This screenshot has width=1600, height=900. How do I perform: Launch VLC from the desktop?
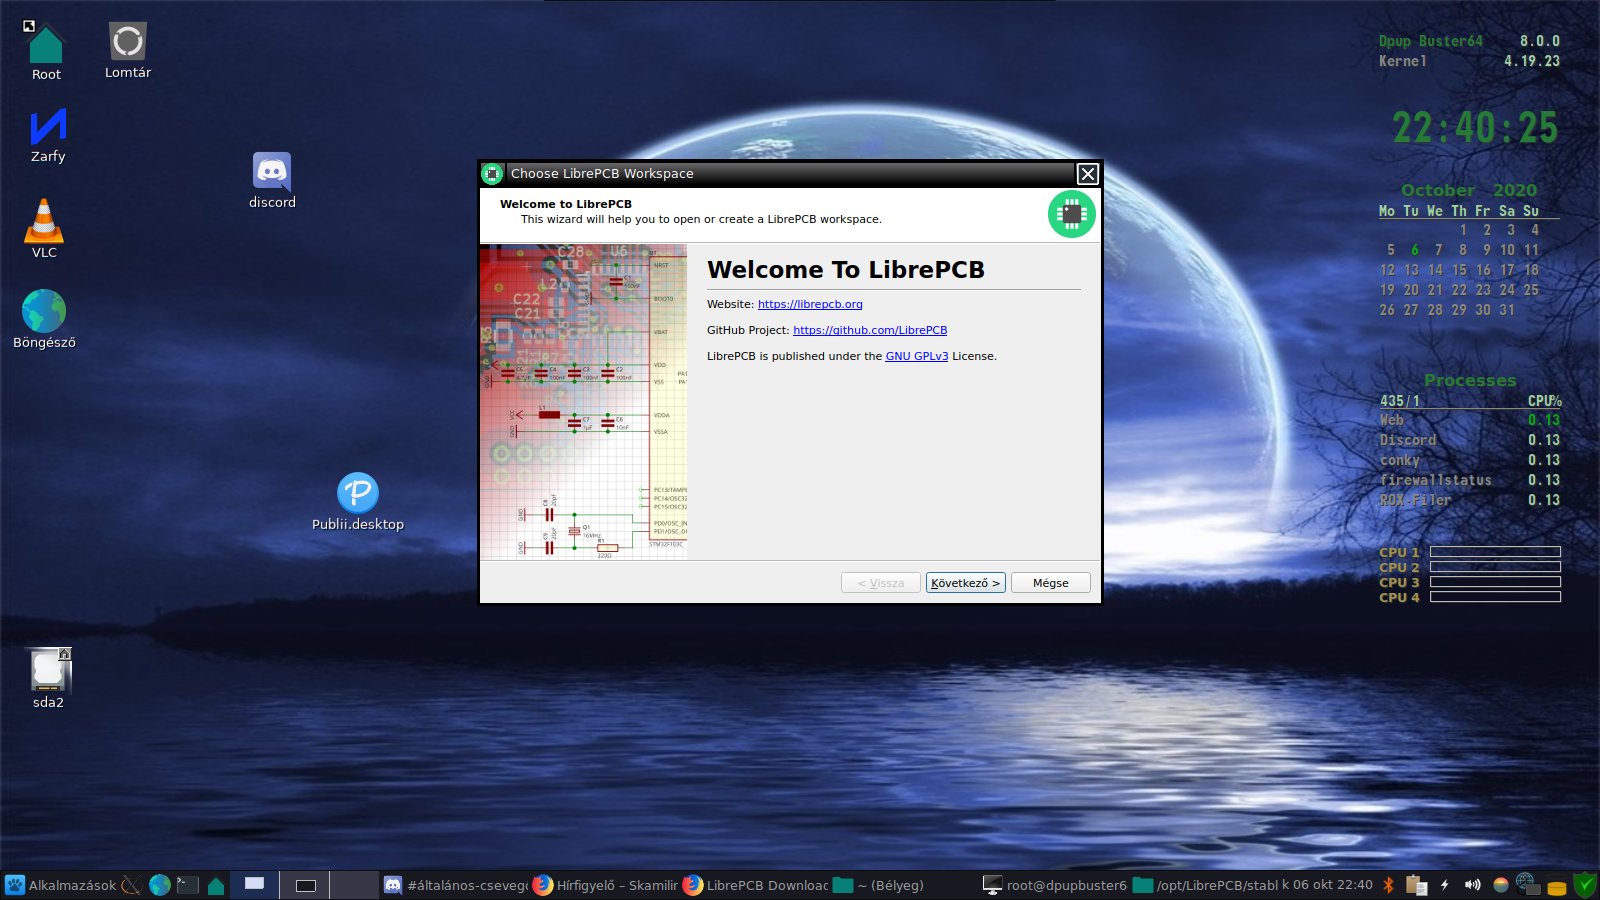click(x=44, y=229)
